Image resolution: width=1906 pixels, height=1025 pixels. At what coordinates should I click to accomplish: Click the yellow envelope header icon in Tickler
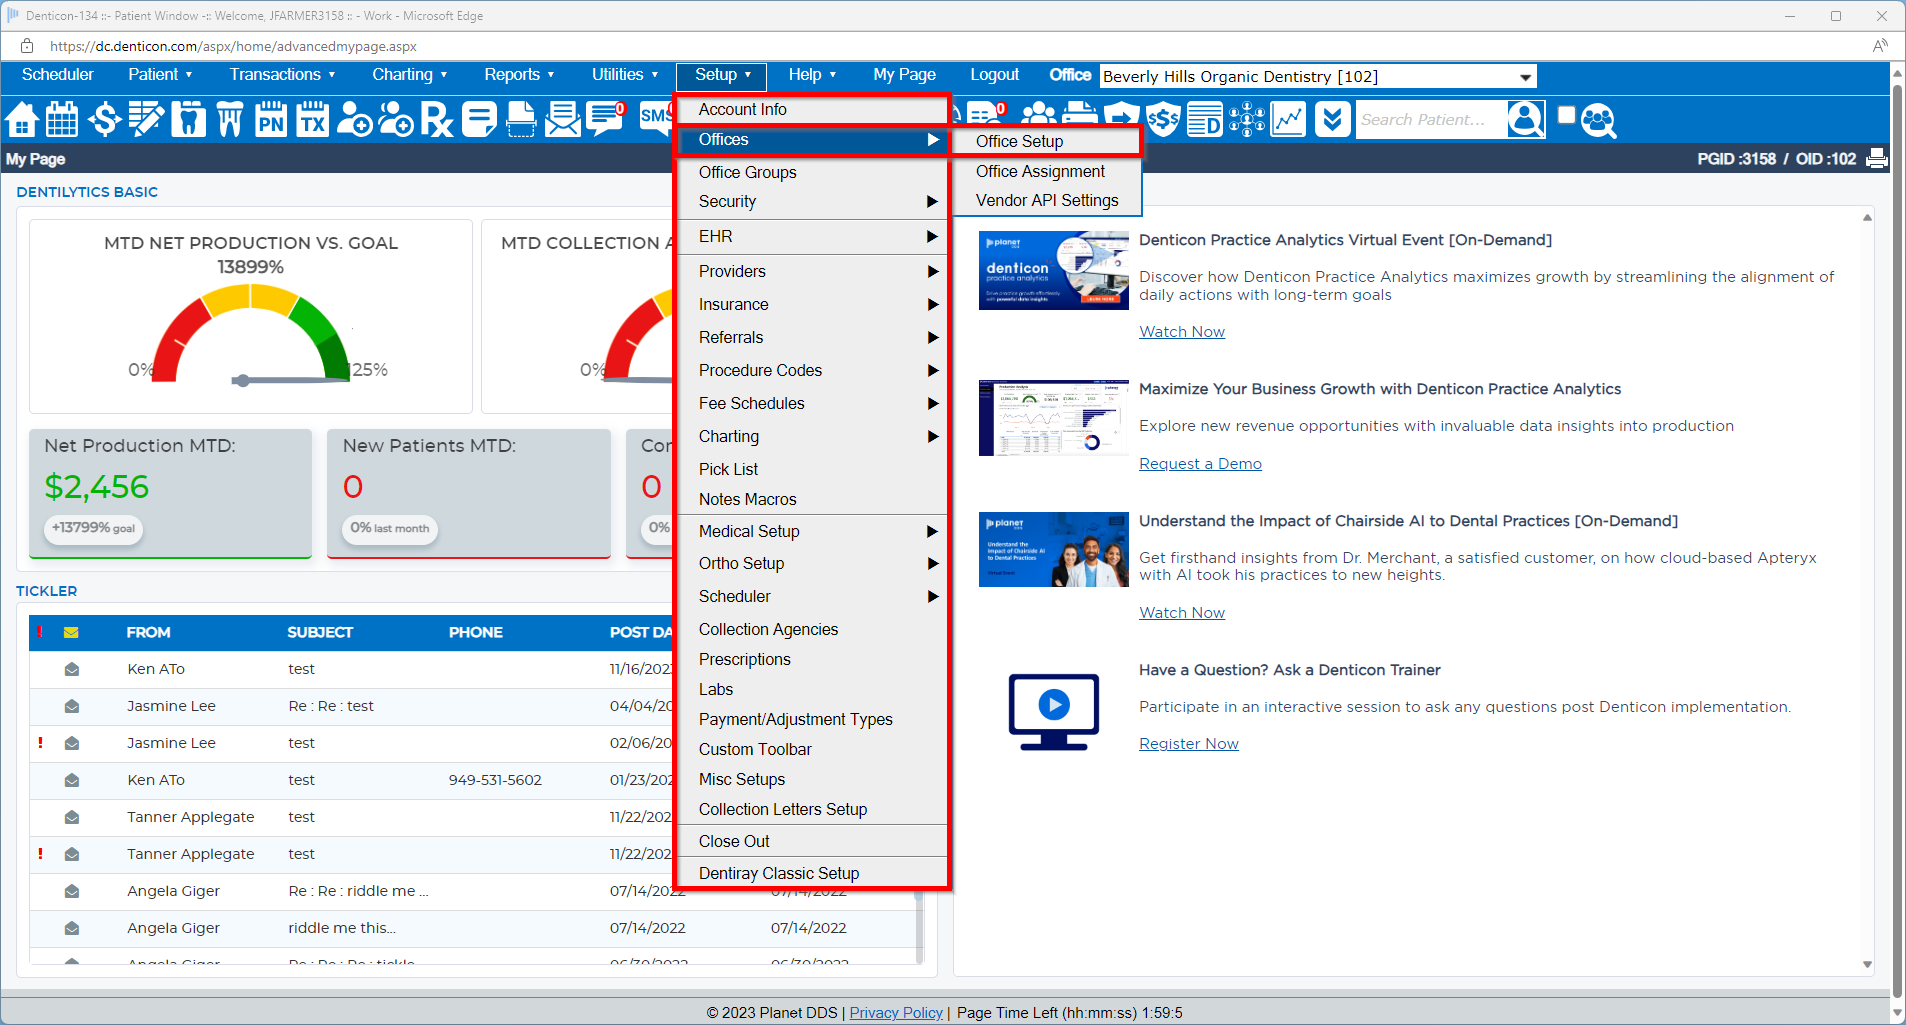[x=71, y=632]
